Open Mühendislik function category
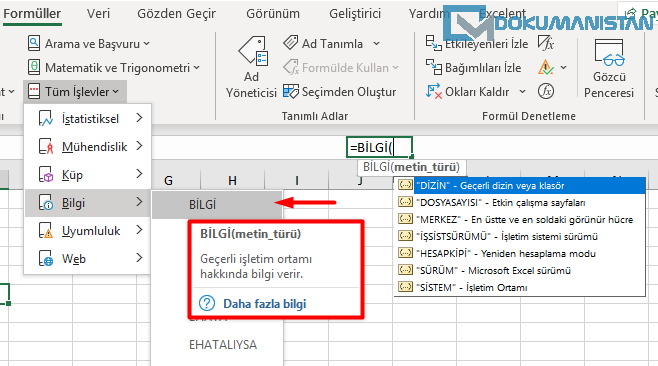 (x=88, y=146)
